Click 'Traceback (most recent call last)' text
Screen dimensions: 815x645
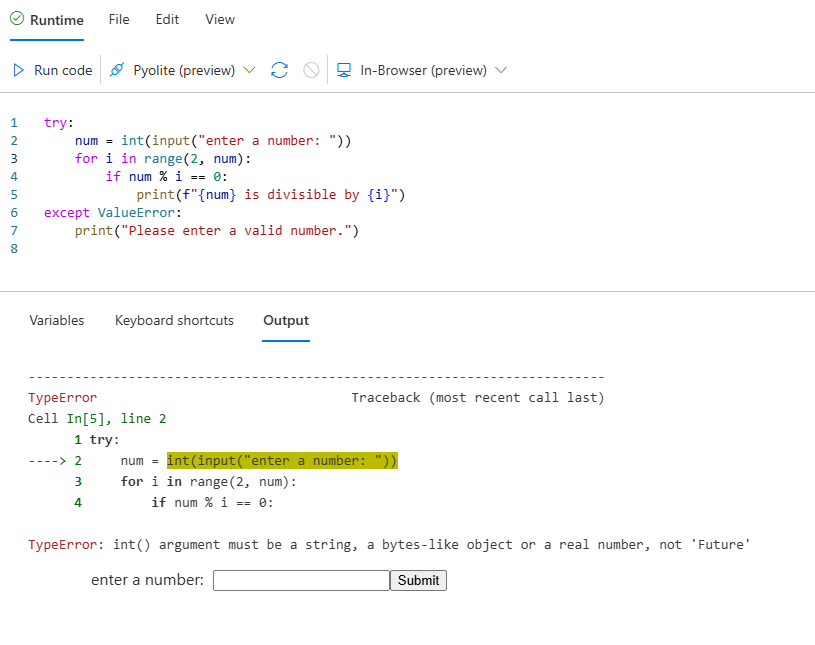click(x=478, y=398)
